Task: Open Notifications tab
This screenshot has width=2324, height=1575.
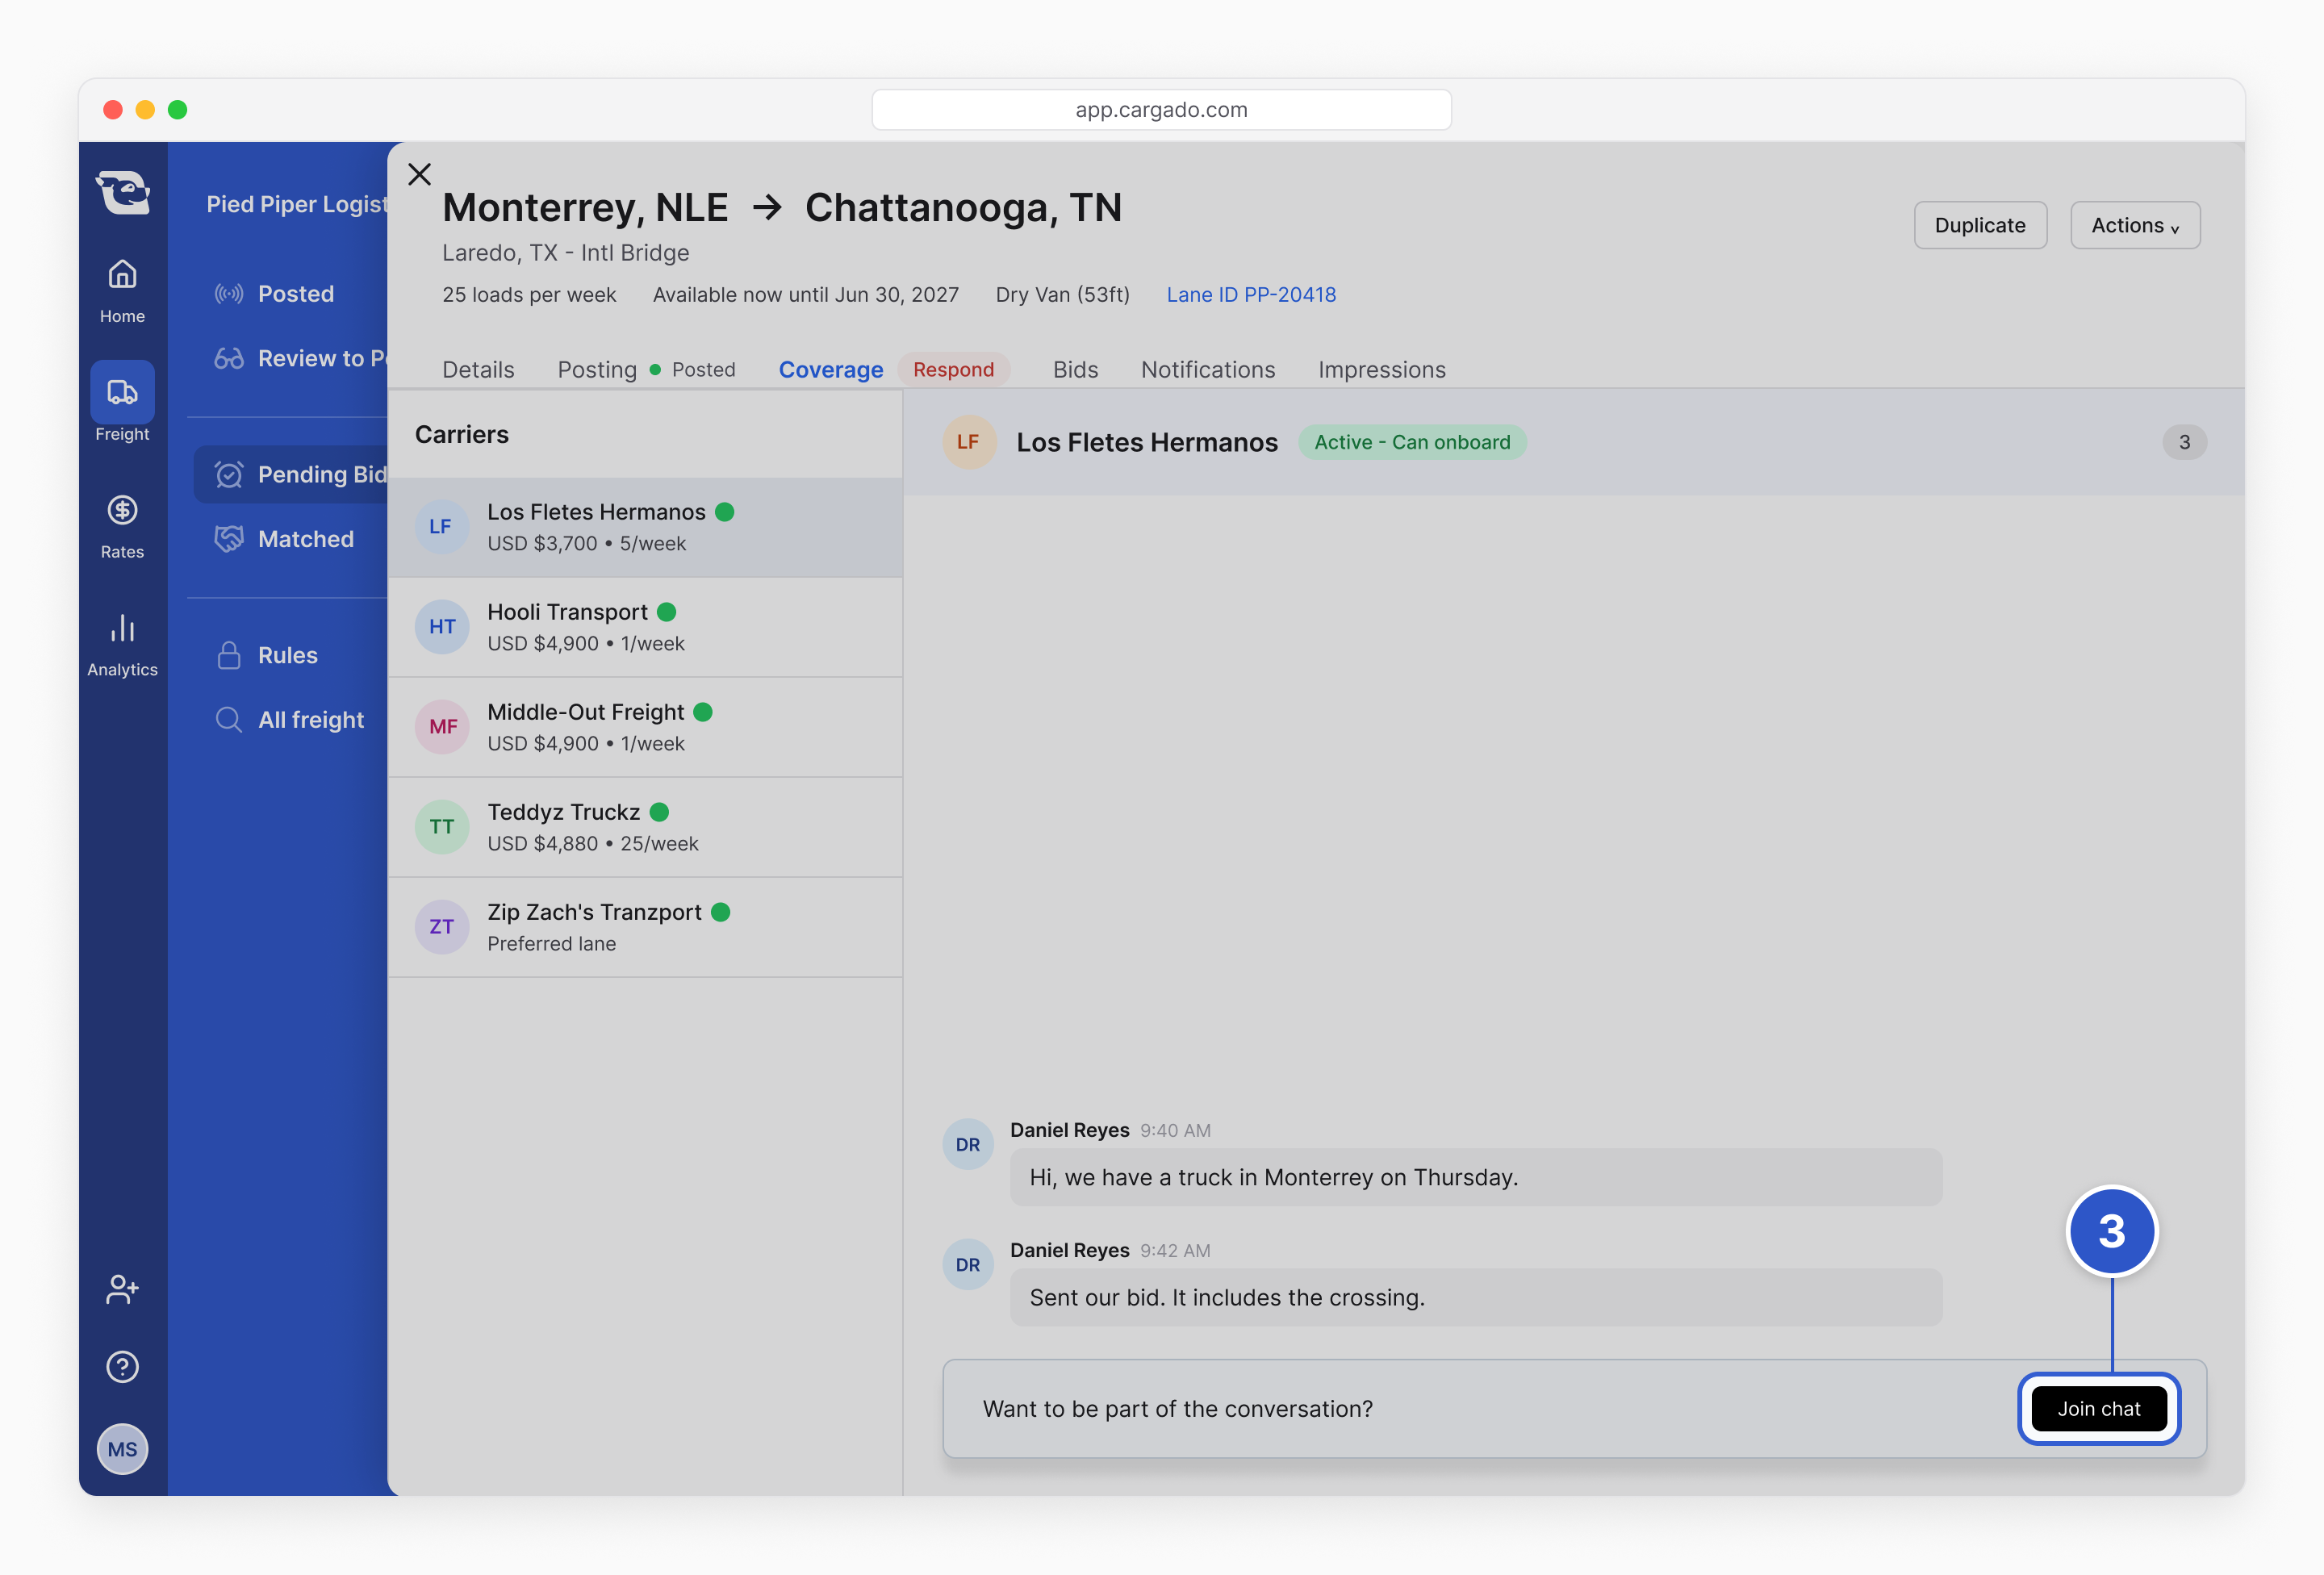Action: [x=1208, y=370]
